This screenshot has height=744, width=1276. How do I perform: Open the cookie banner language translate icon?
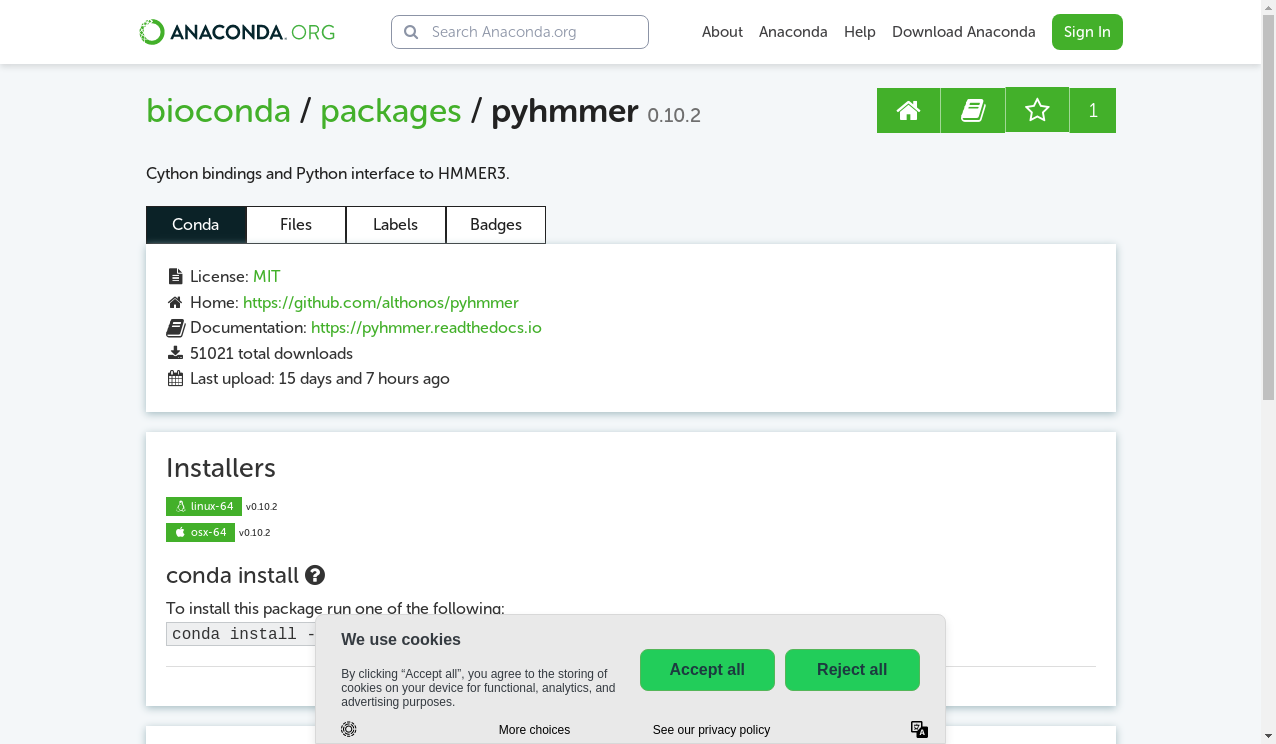(x=919, y=729)
